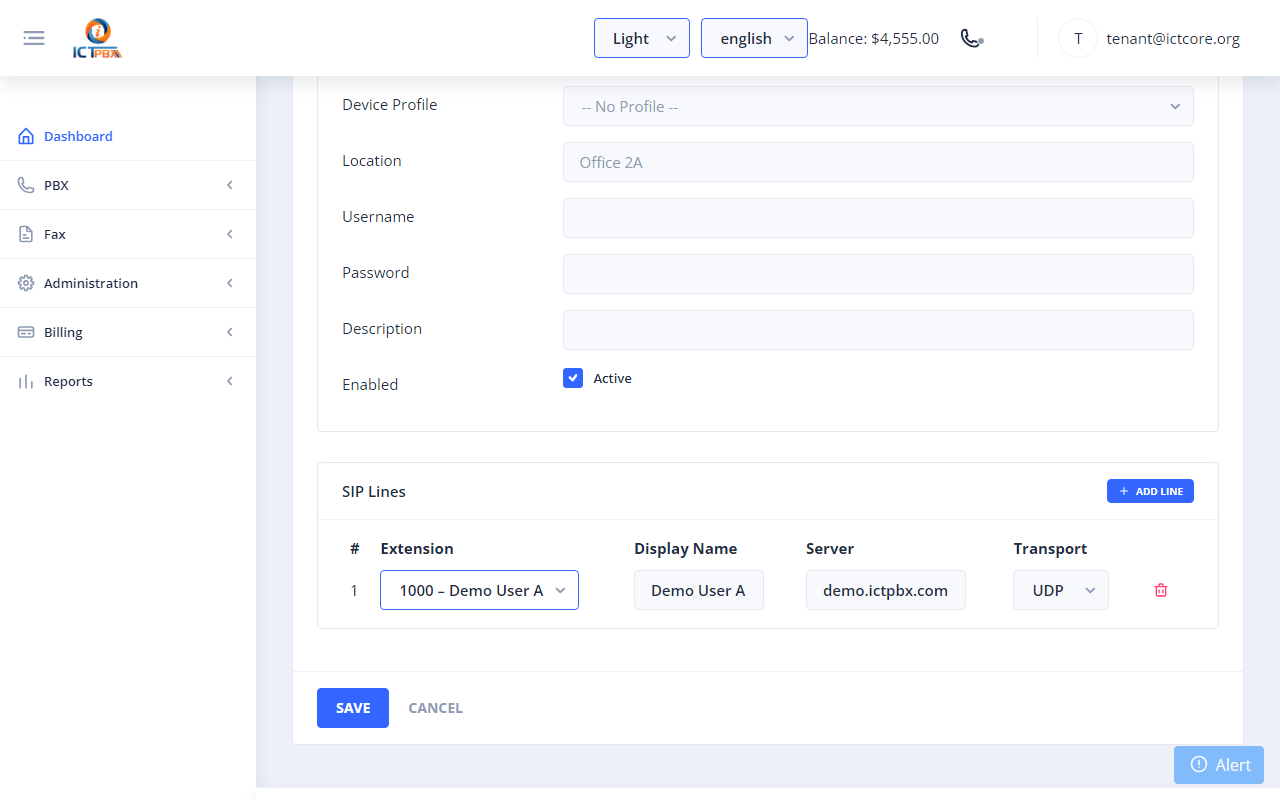This screenshot has width=1280, height=800.
Task: Click the Dashboard home icon
Action: pyautogui.click(x=26, y=136)
